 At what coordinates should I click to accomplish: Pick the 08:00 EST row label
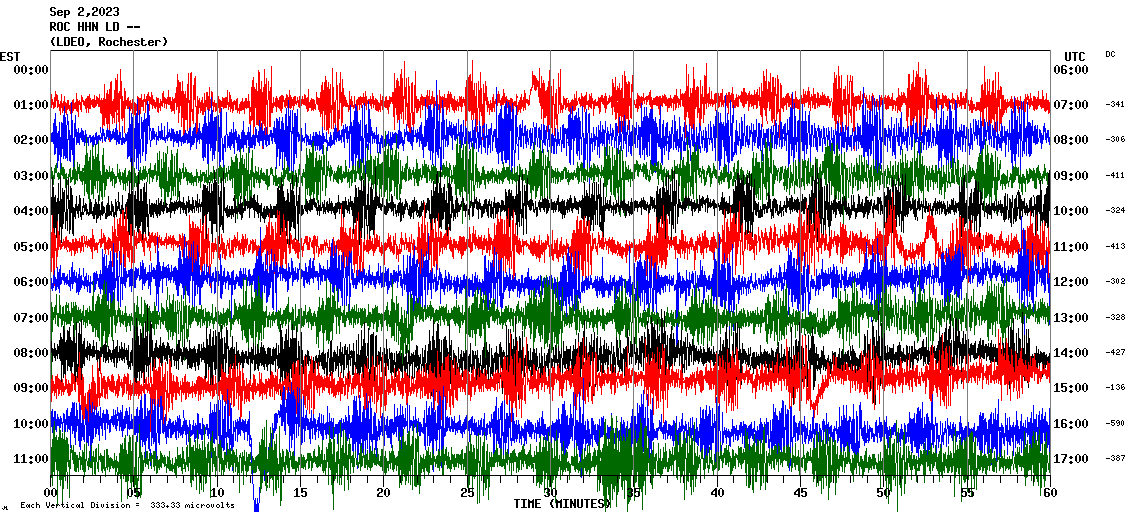tap(31, 353)
